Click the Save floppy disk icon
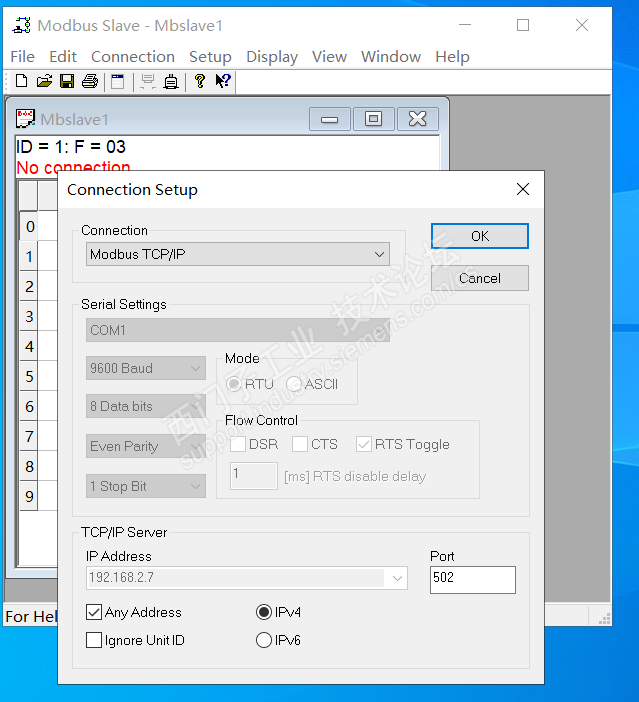 tap(67, 81)
